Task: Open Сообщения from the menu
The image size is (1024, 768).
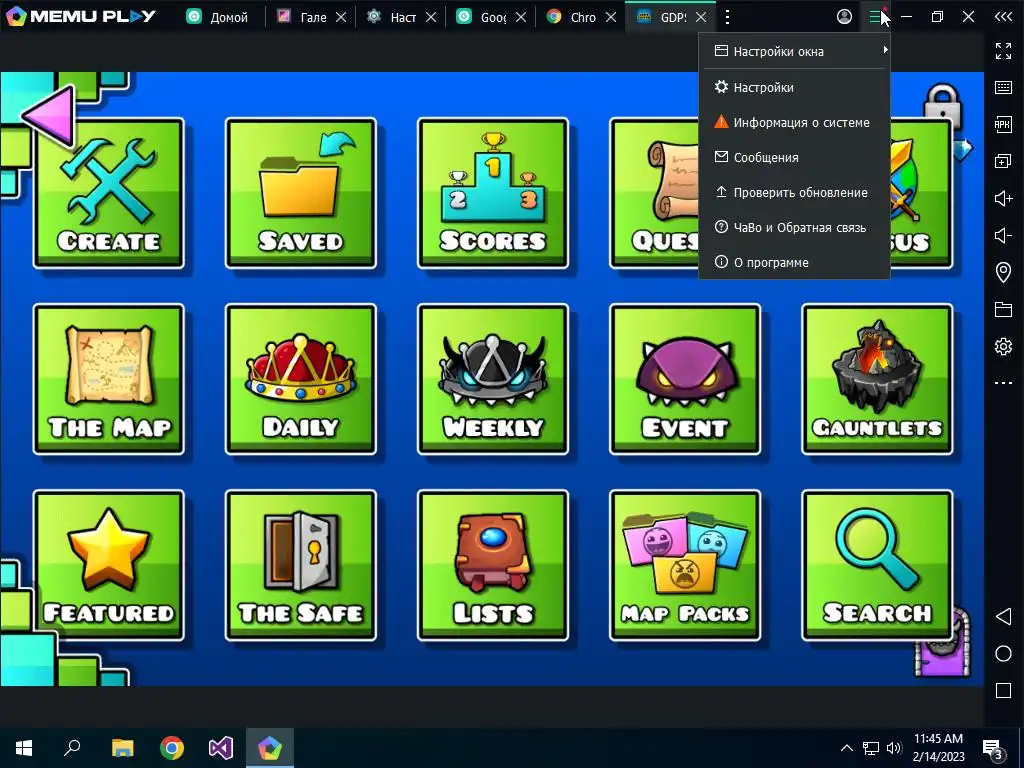Action: point(794,157)
